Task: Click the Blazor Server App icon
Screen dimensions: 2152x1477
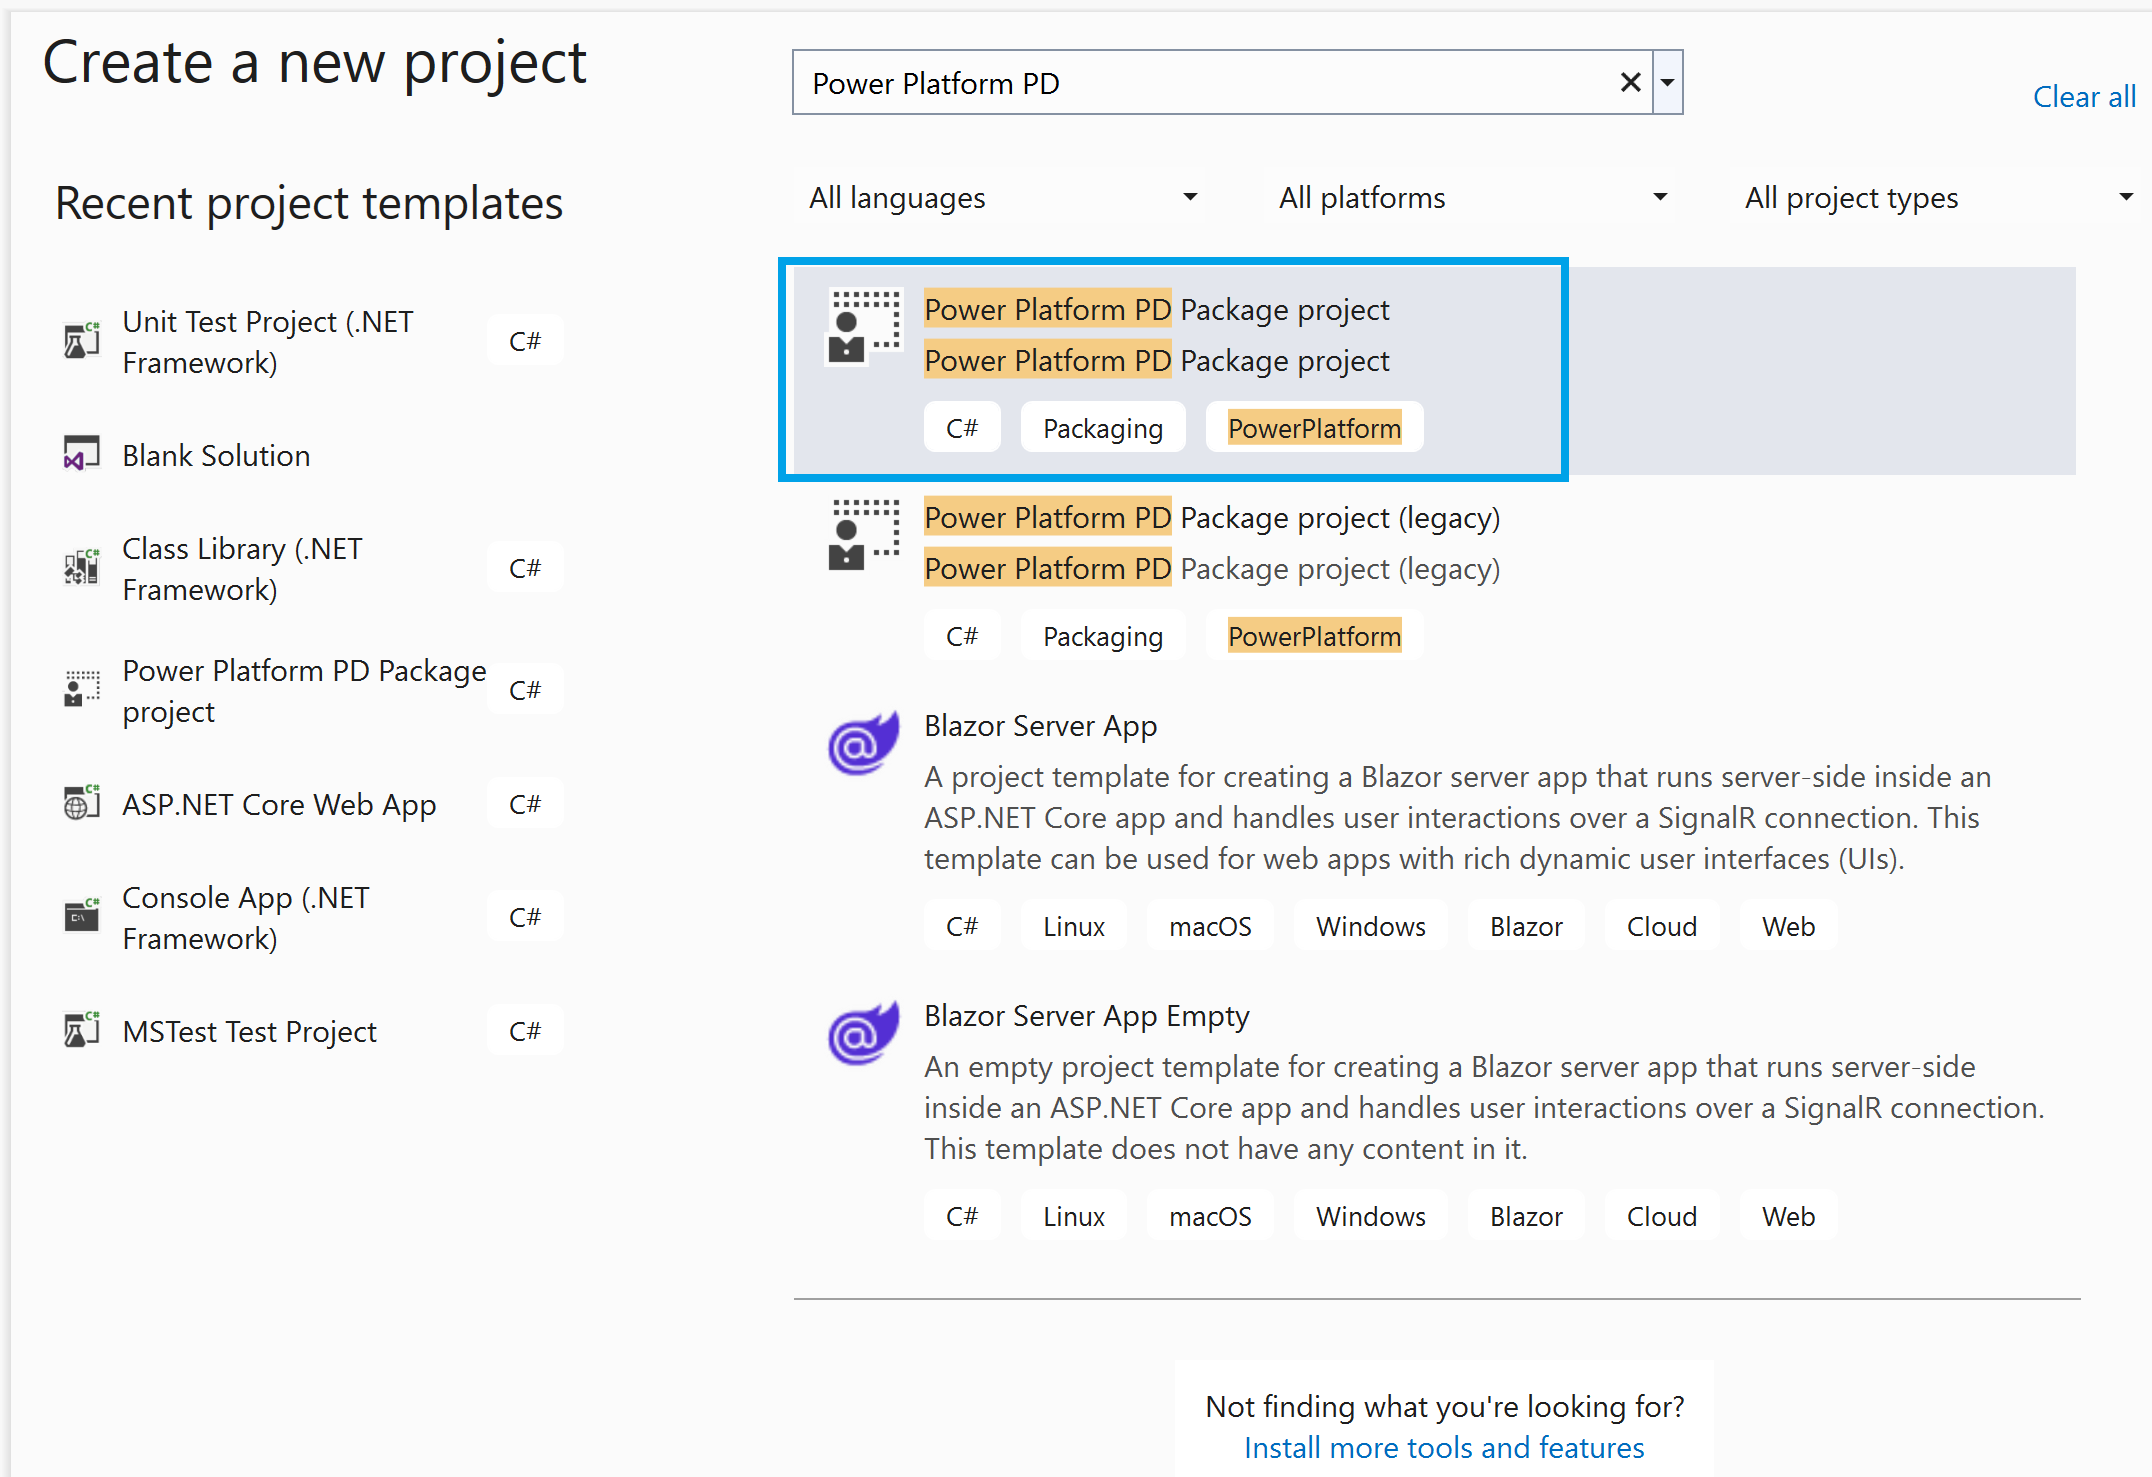Action: point(863,744)
